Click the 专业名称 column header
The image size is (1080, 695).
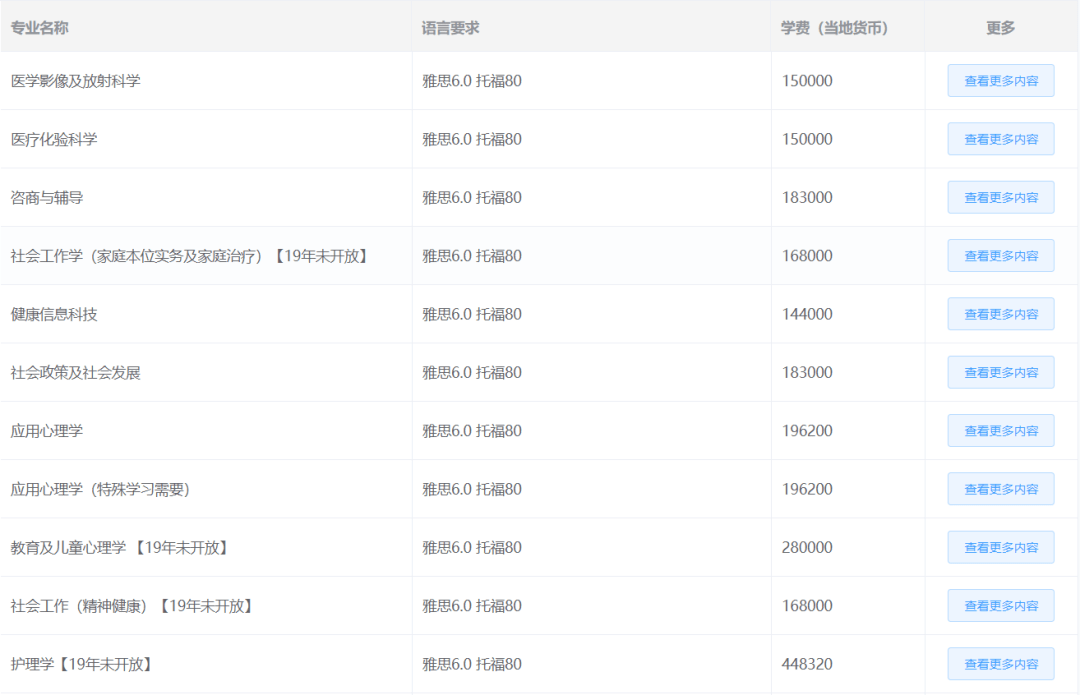[40, 28]
